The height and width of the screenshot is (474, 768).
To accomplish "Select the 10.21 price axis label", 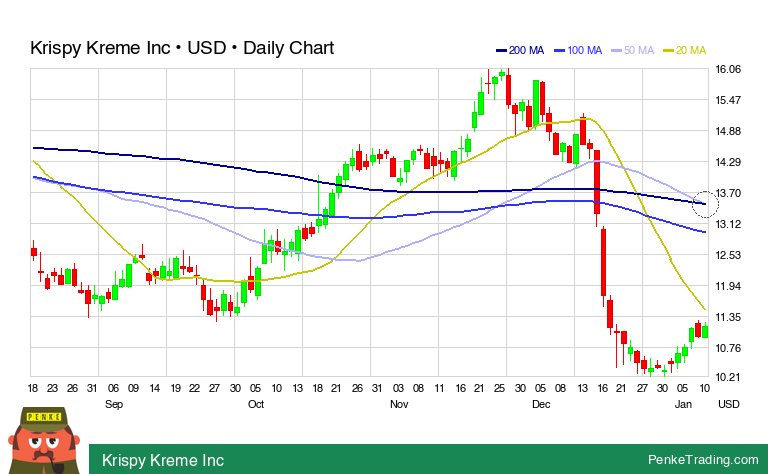I will (x=728, y=377).
